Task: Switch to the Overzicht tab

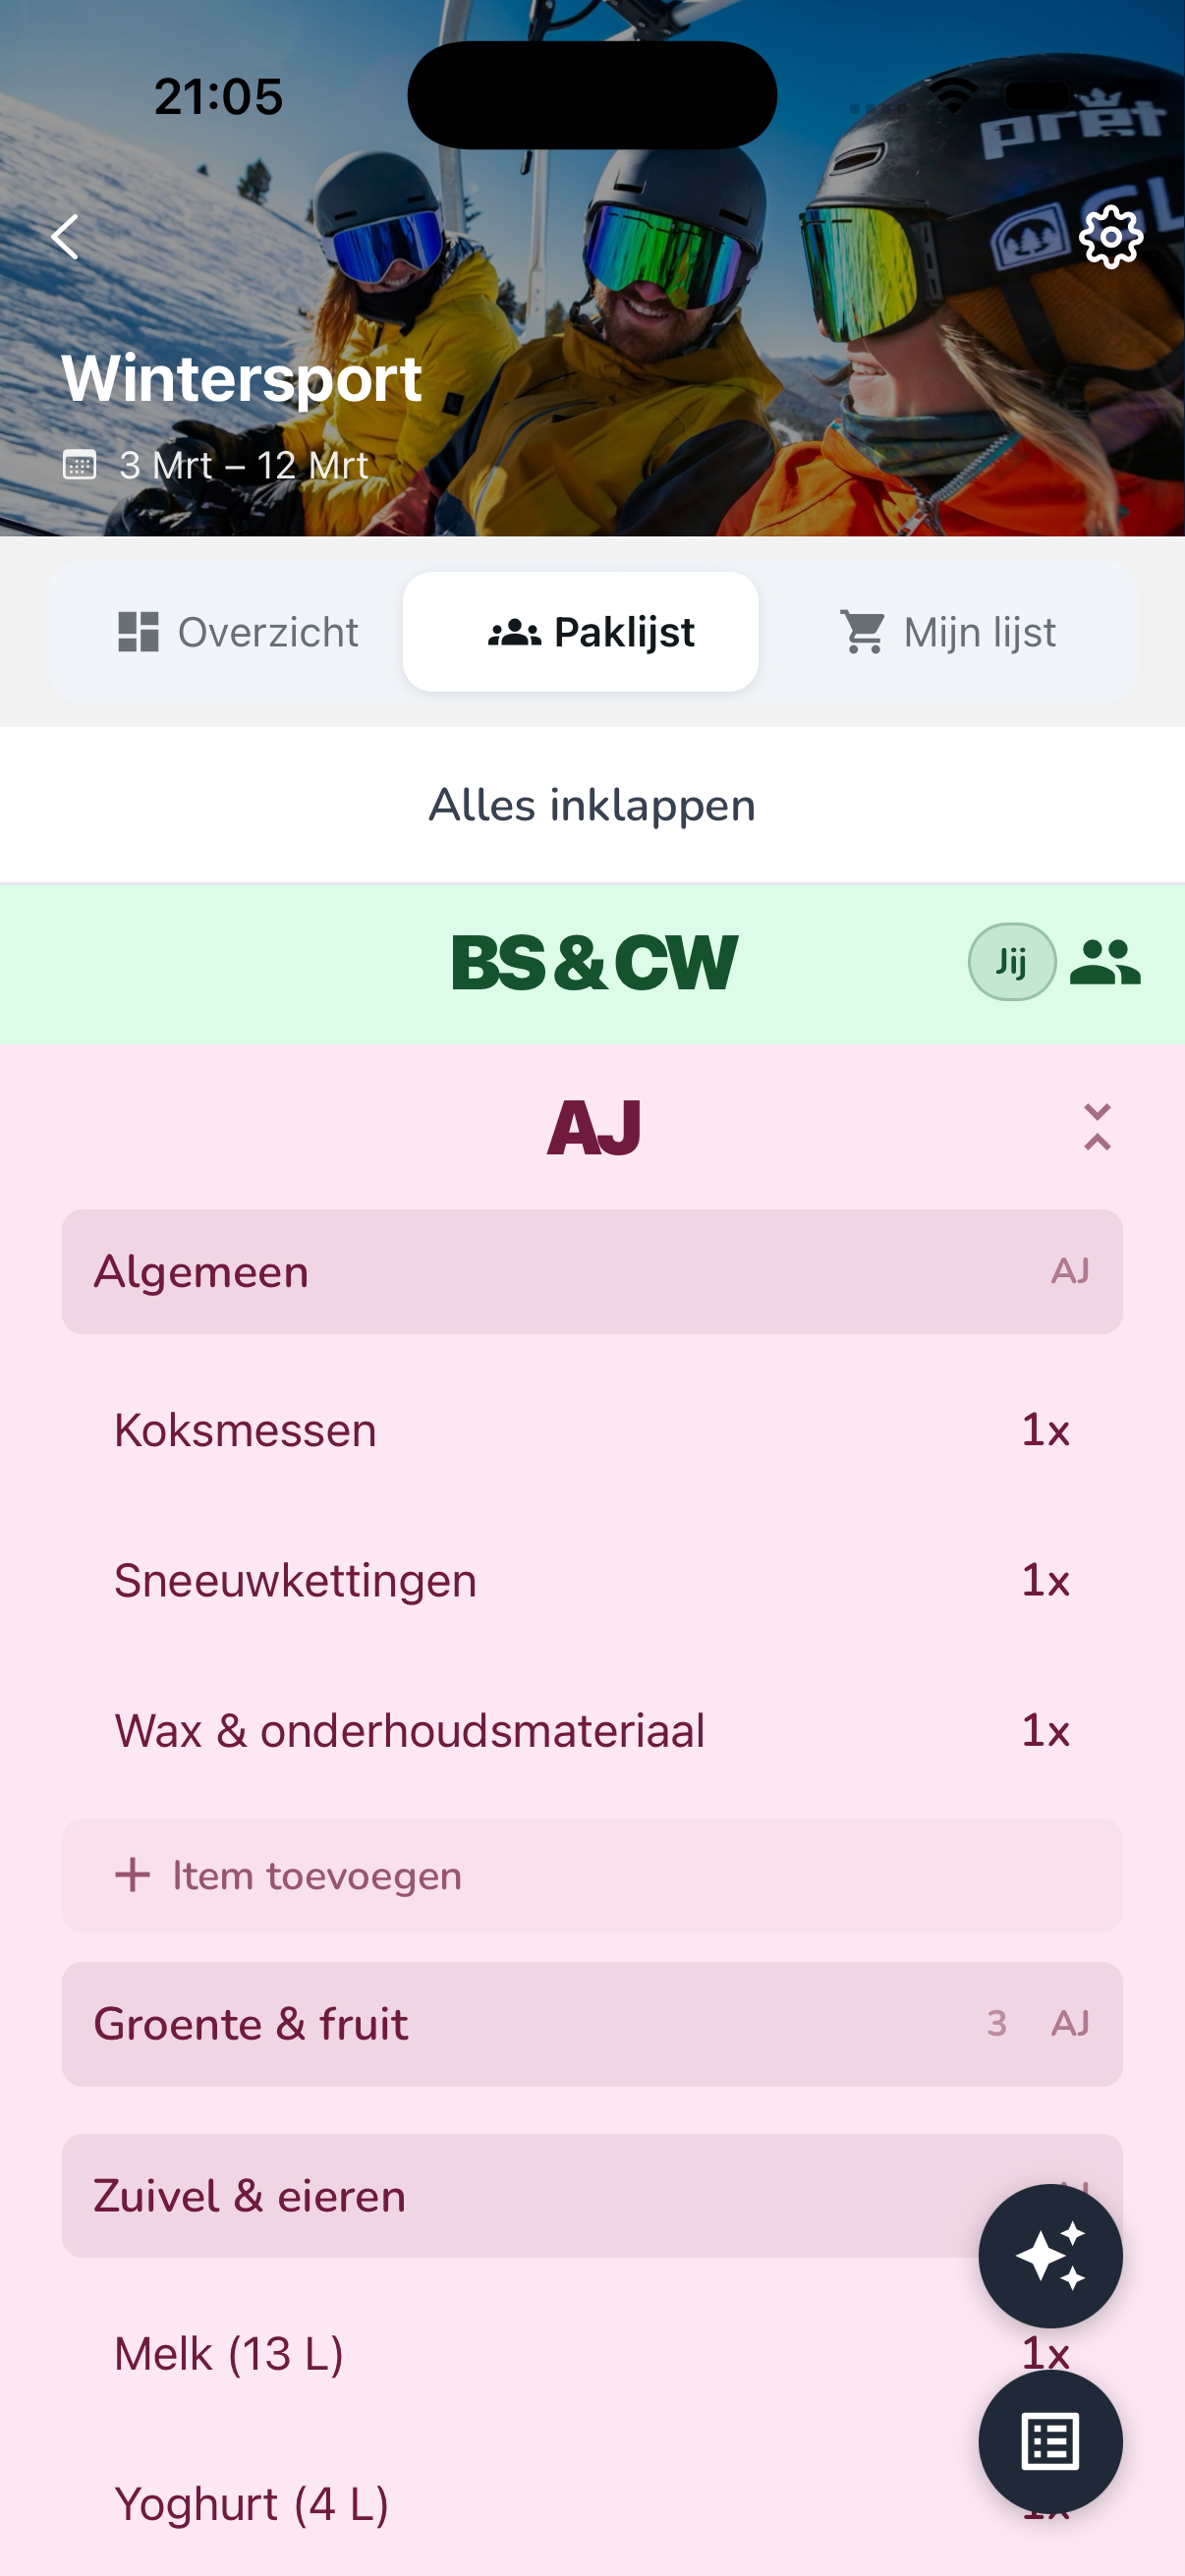Action: [x=238, y=631]
